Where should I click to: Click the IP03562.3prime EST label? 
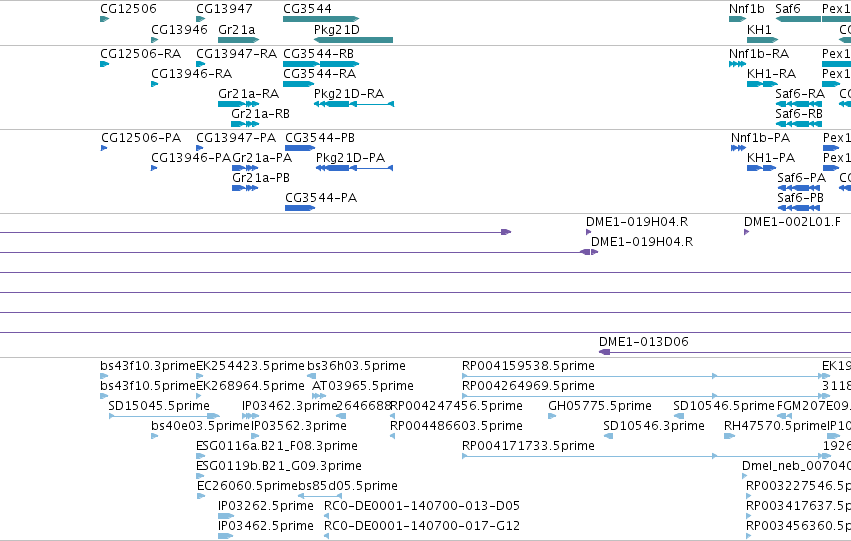299,426
